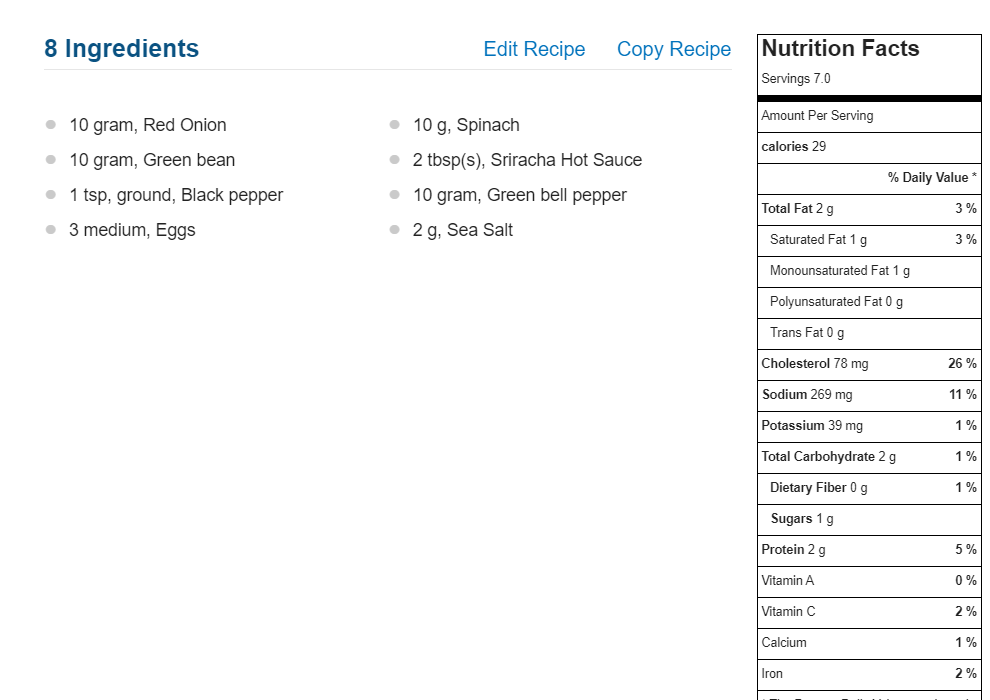The height and width of the screenshot is (700, 990).
Task: Click the Servings 7.0 text
Action: [796, 79]
